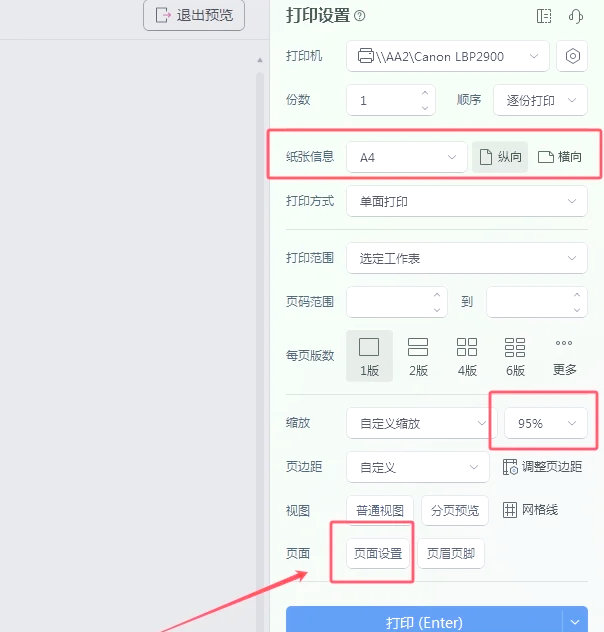The height and width of the screenshot is (632, 604).
Task: Open the A4 paper size dropdown
Action: [x=407, y=157]
